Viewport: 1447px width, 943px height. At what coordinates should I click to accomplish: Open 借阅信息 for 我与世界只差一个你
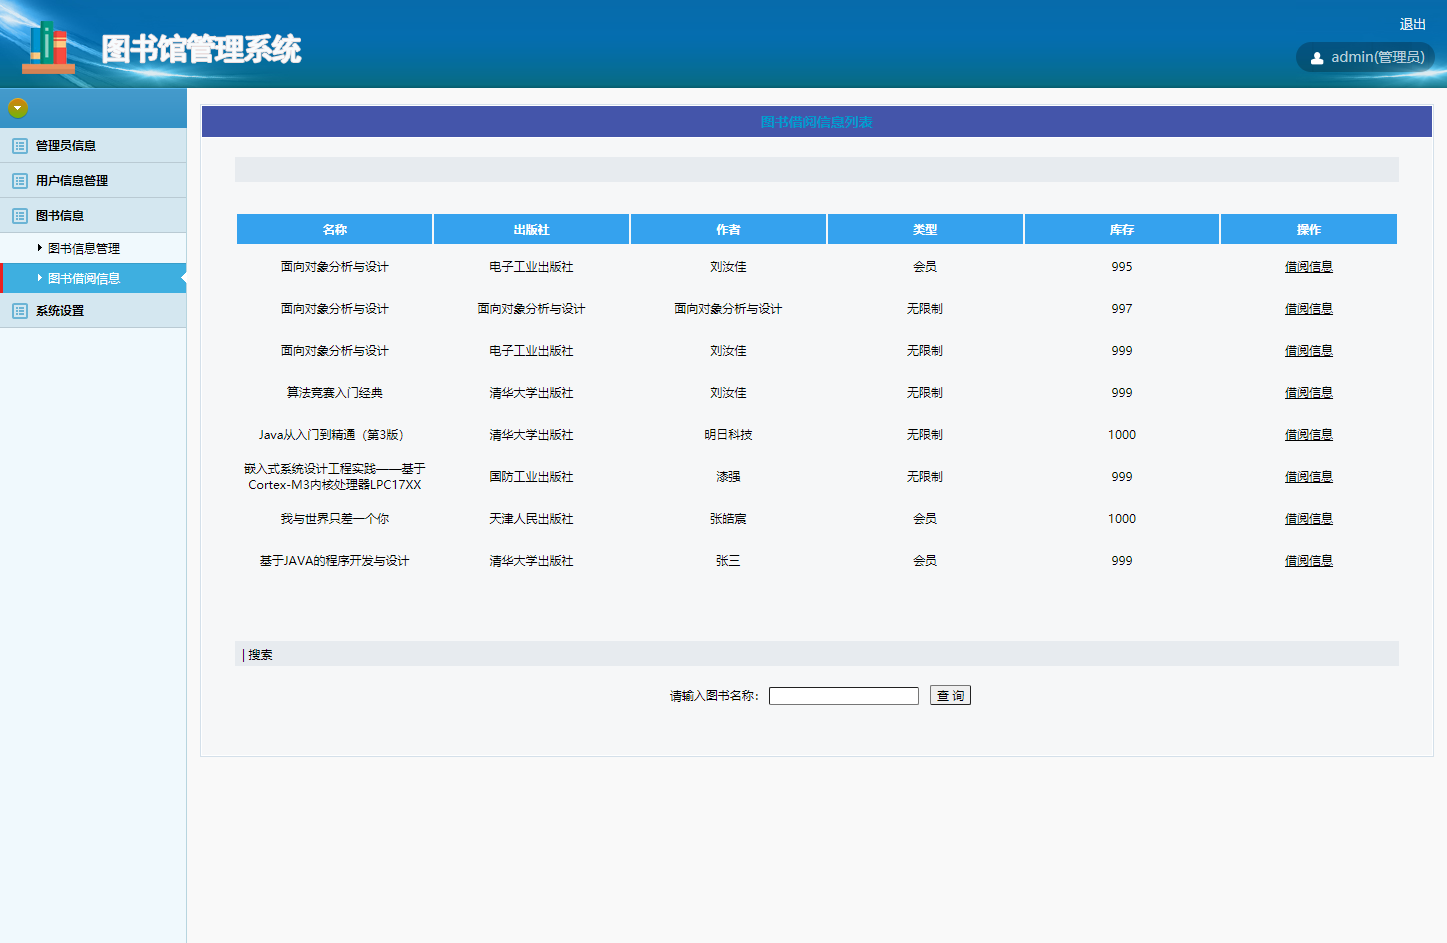click(x=1308, y=519)
